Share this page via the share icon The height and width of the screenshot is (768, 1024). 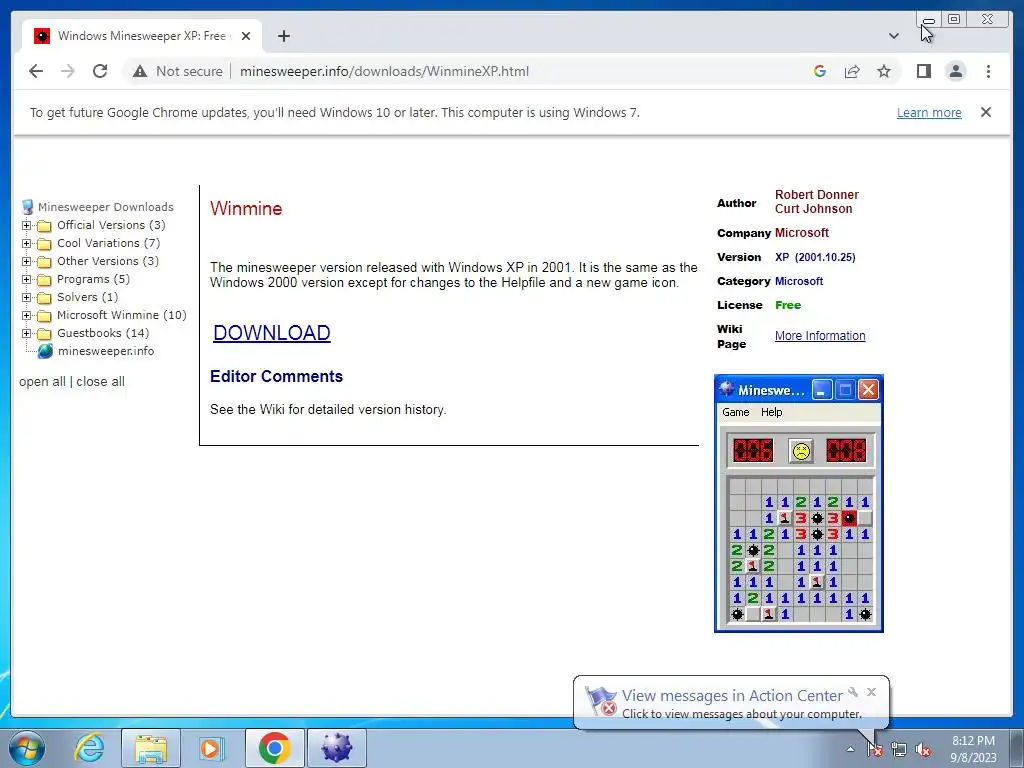(852, 71)
